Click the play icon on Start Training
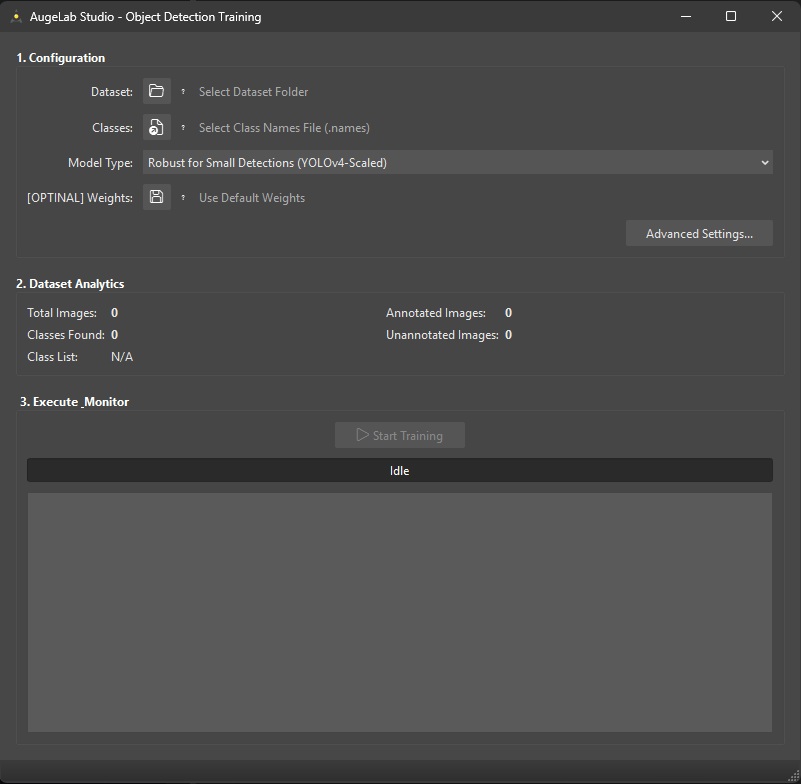Screen dimensions: 801x784 pyautogui.click(x=363, y=435)
